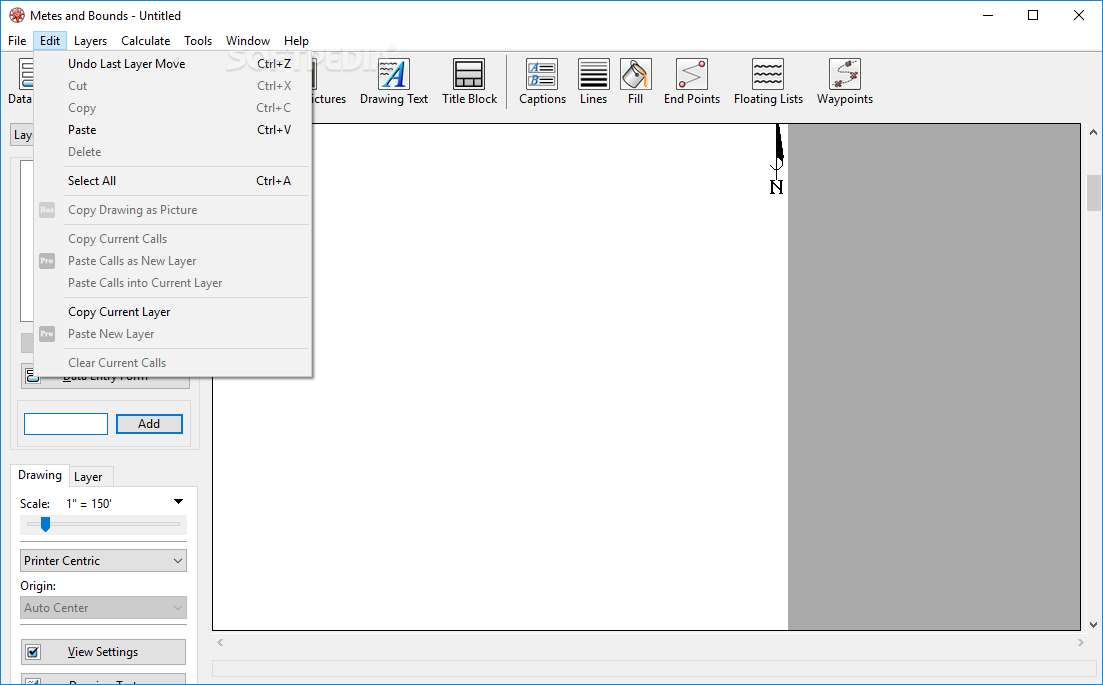Screen dimensions: 1103x685
Task: Click the vertical scrollbar down arrow
Action: tap(1093, 625)
